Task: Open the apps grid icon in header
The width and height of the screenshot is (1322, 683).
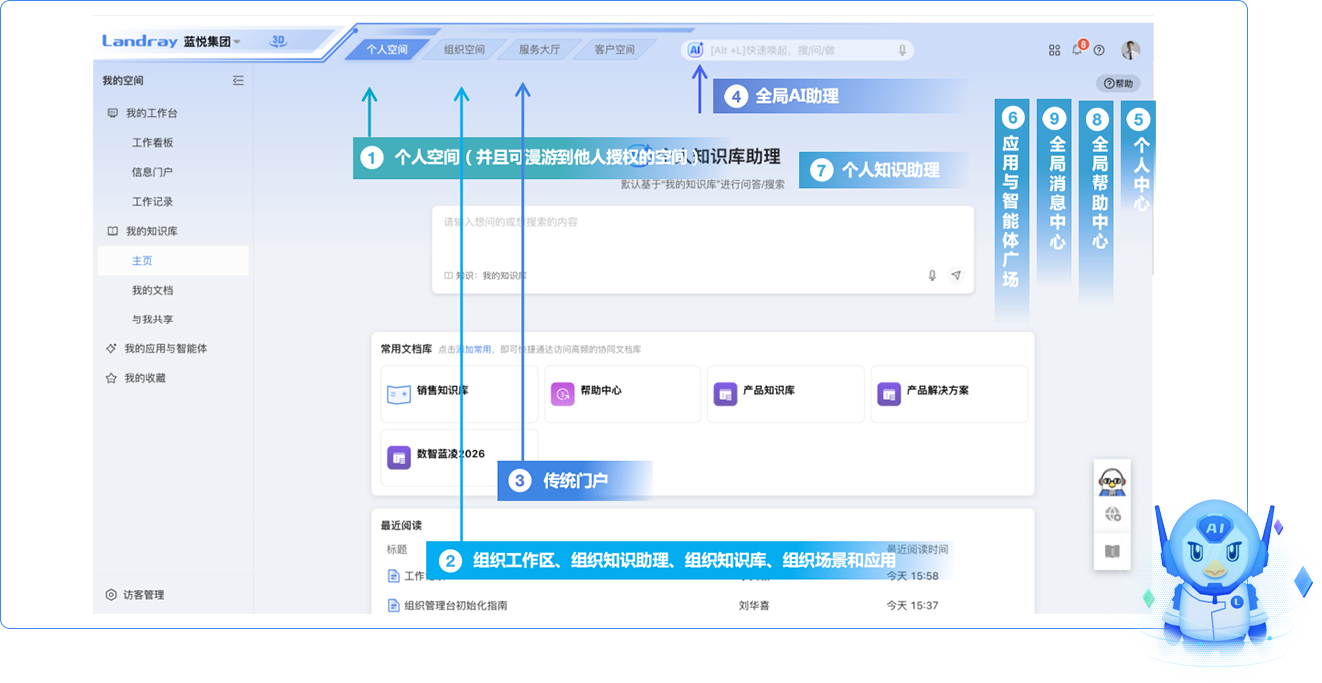Action: click(x=1054, y=50)
